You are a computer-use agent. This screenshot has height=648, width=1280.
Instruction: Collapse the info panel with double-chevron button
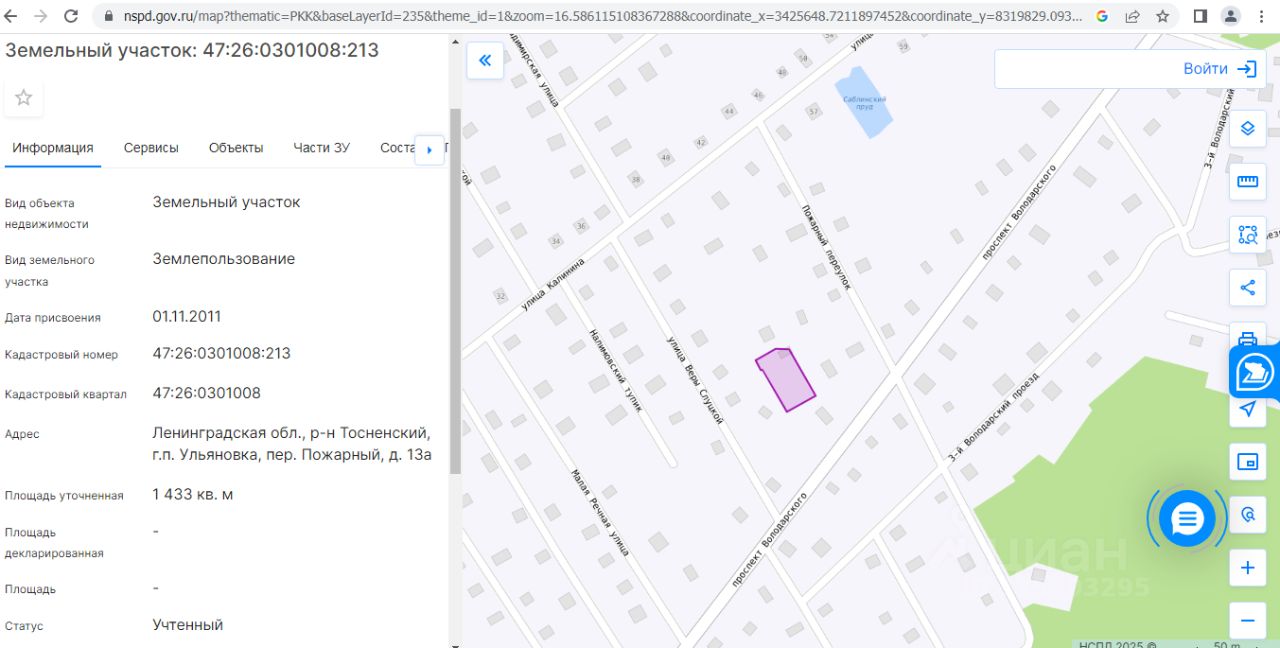click(485, 61)
